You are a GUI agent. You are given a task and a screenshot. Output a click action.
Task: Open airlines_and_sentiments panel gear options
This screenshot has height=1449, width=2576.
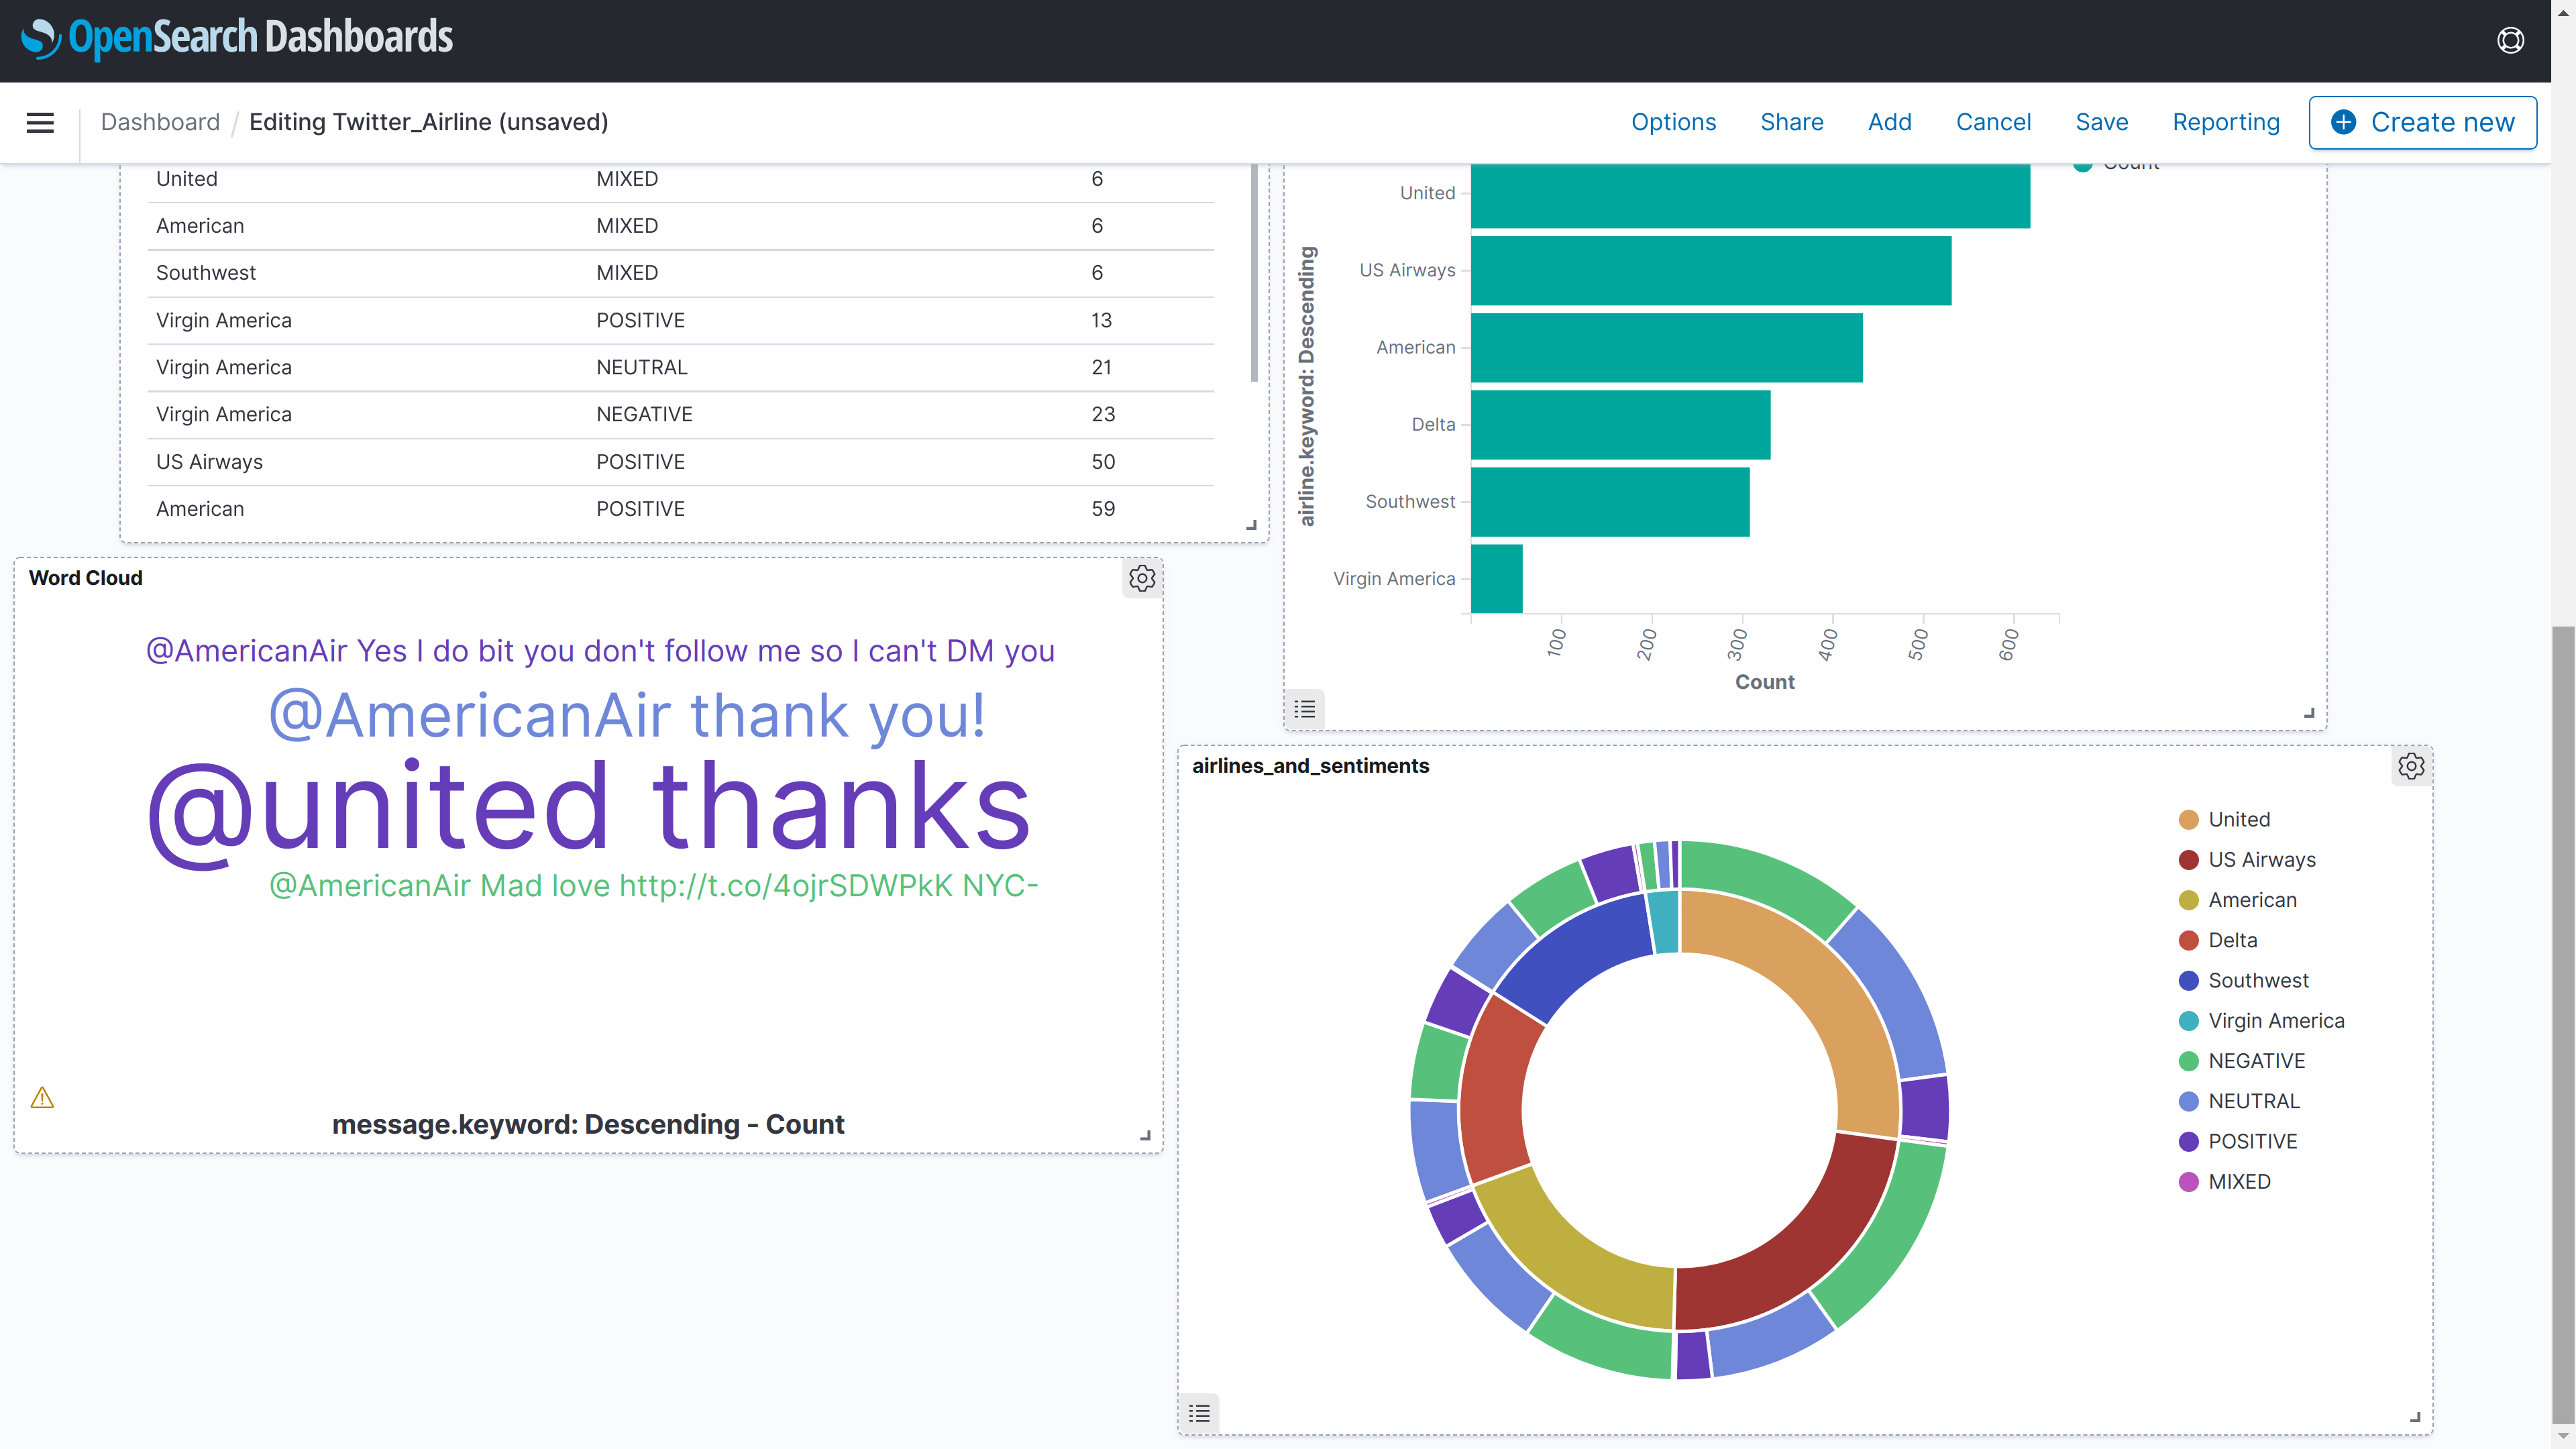point(2411,766)
